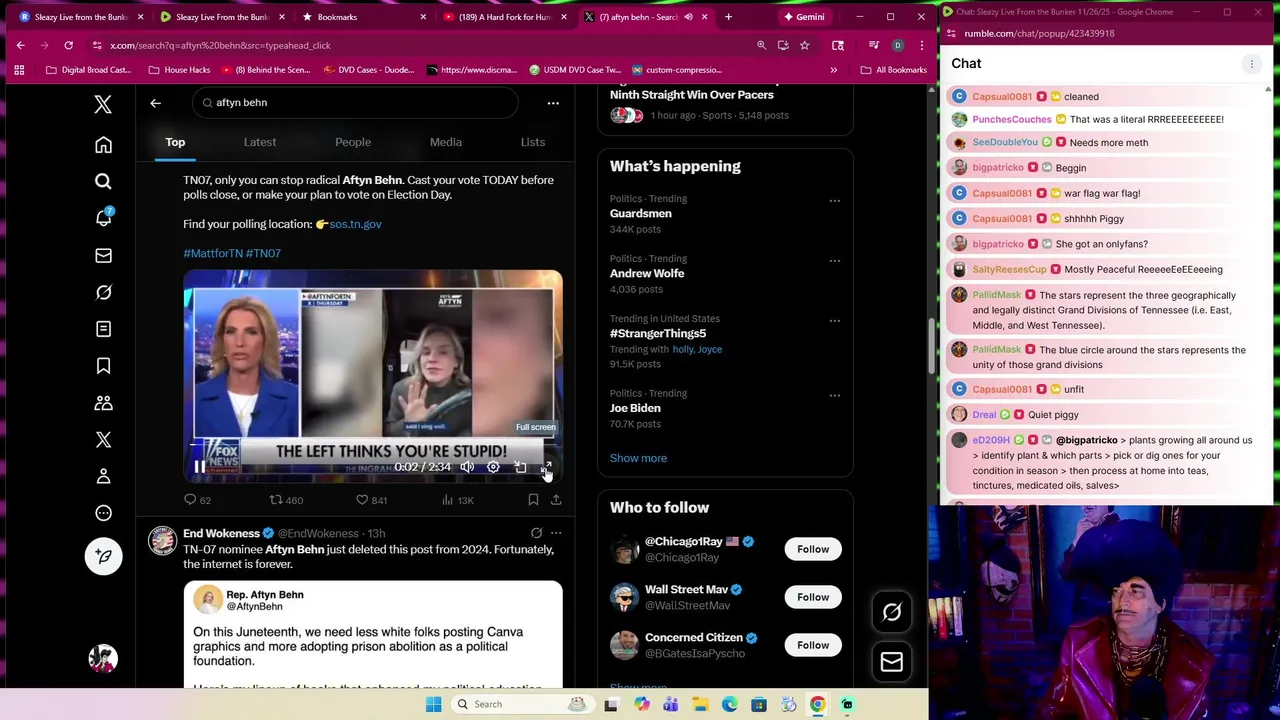Pause the Fox News video
Viewport: 1280px width, 720px height.
200,467
